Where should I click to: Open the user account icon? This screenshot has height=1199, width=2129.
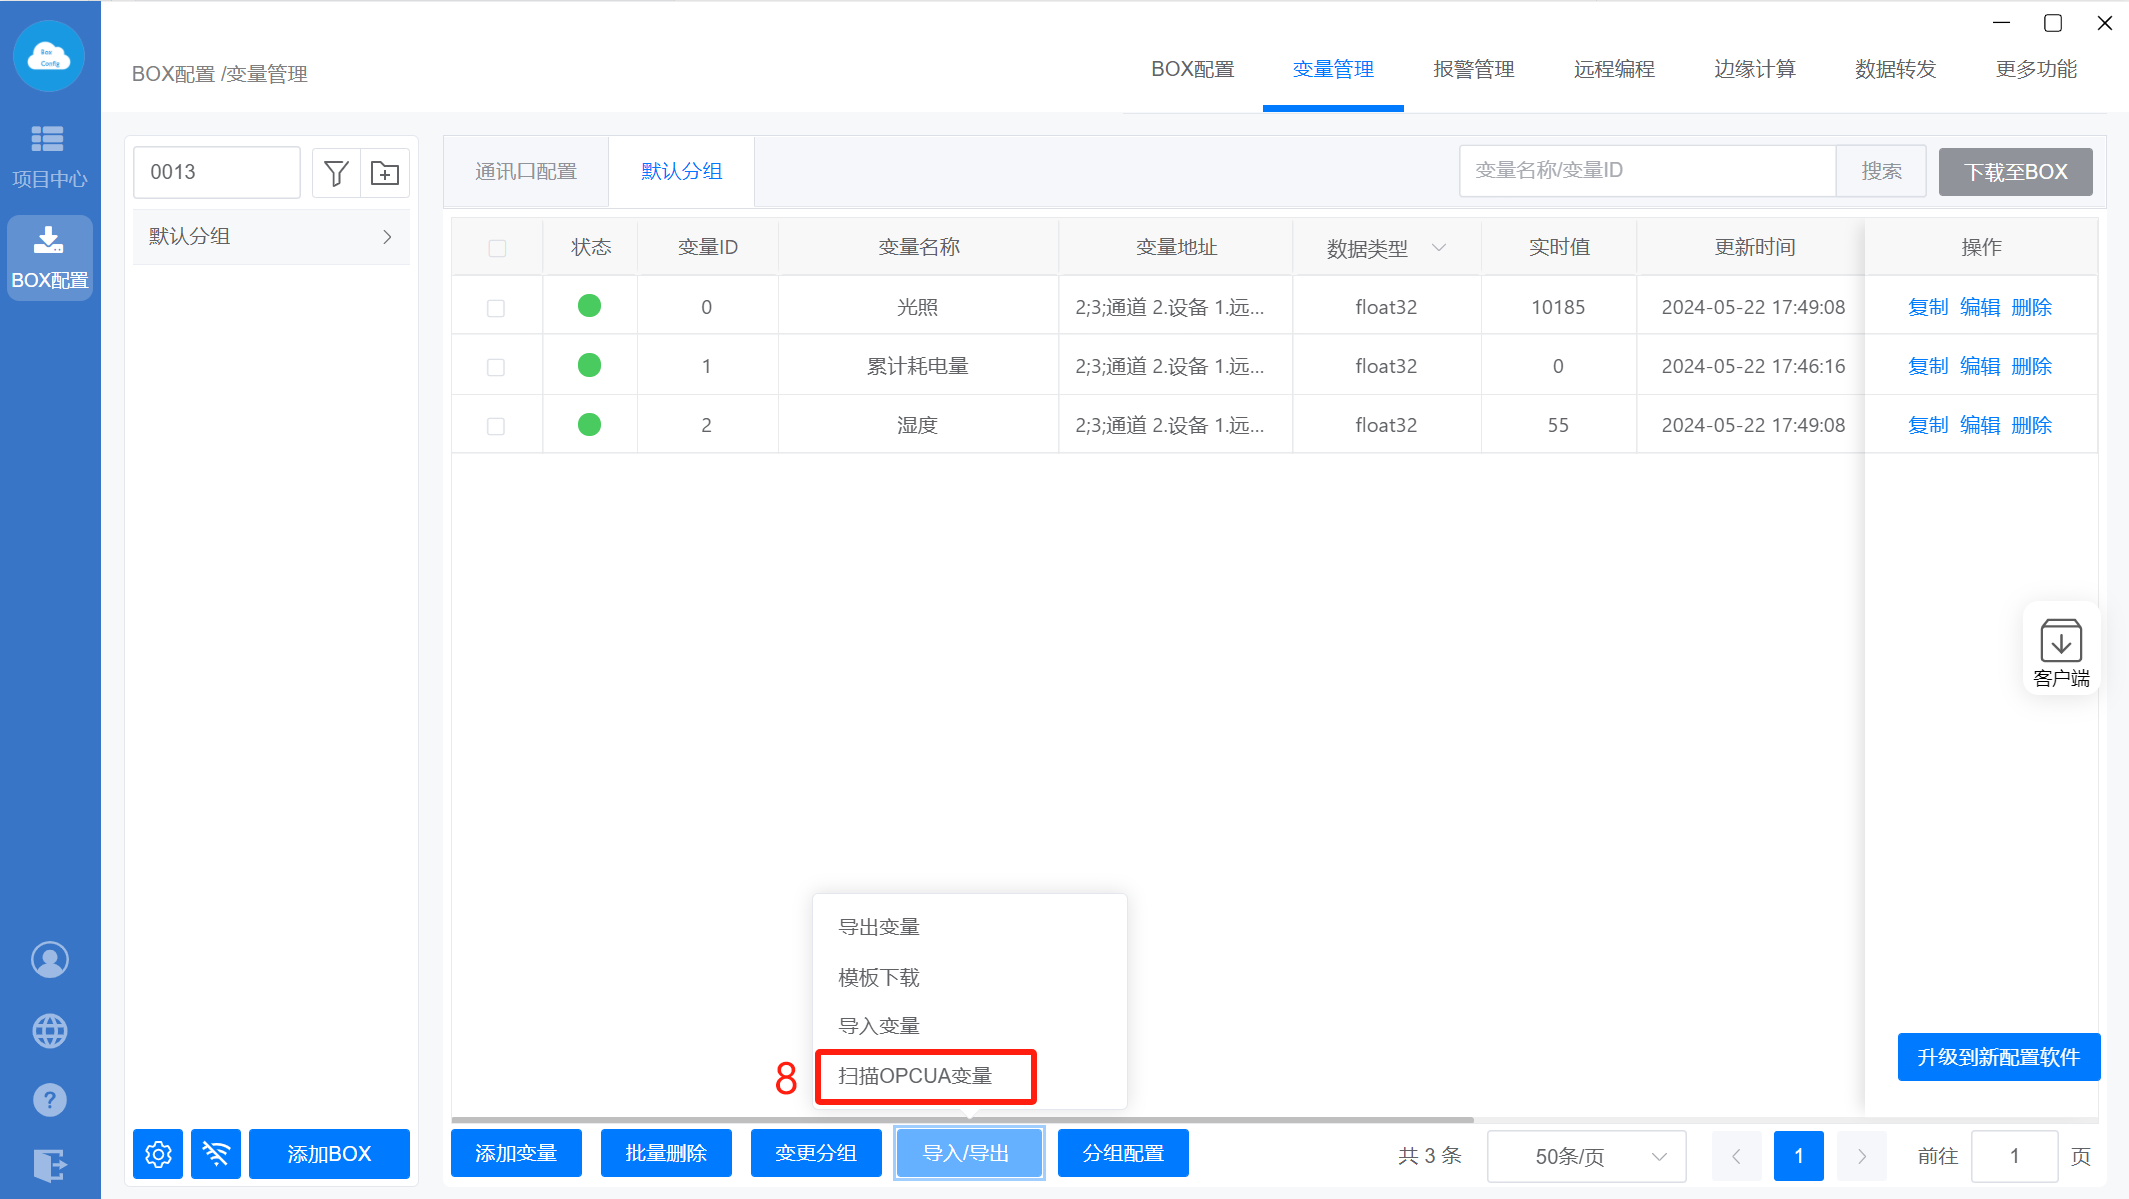(50, 960)
